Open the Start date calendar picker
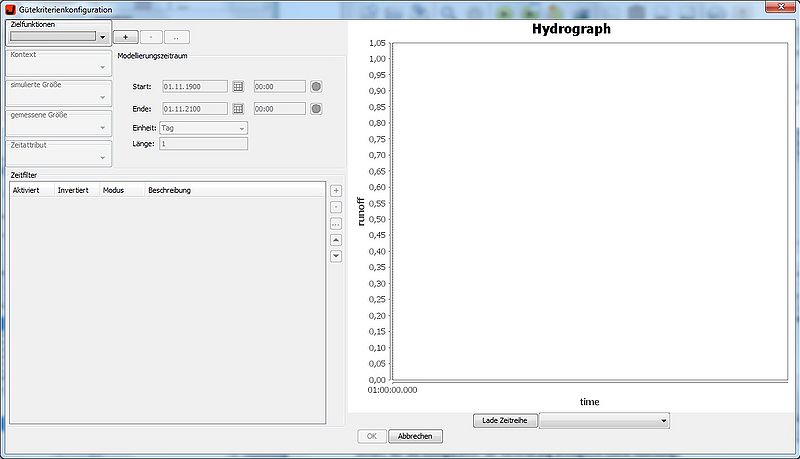The image size is (800, 459). [x=238, y=87]
